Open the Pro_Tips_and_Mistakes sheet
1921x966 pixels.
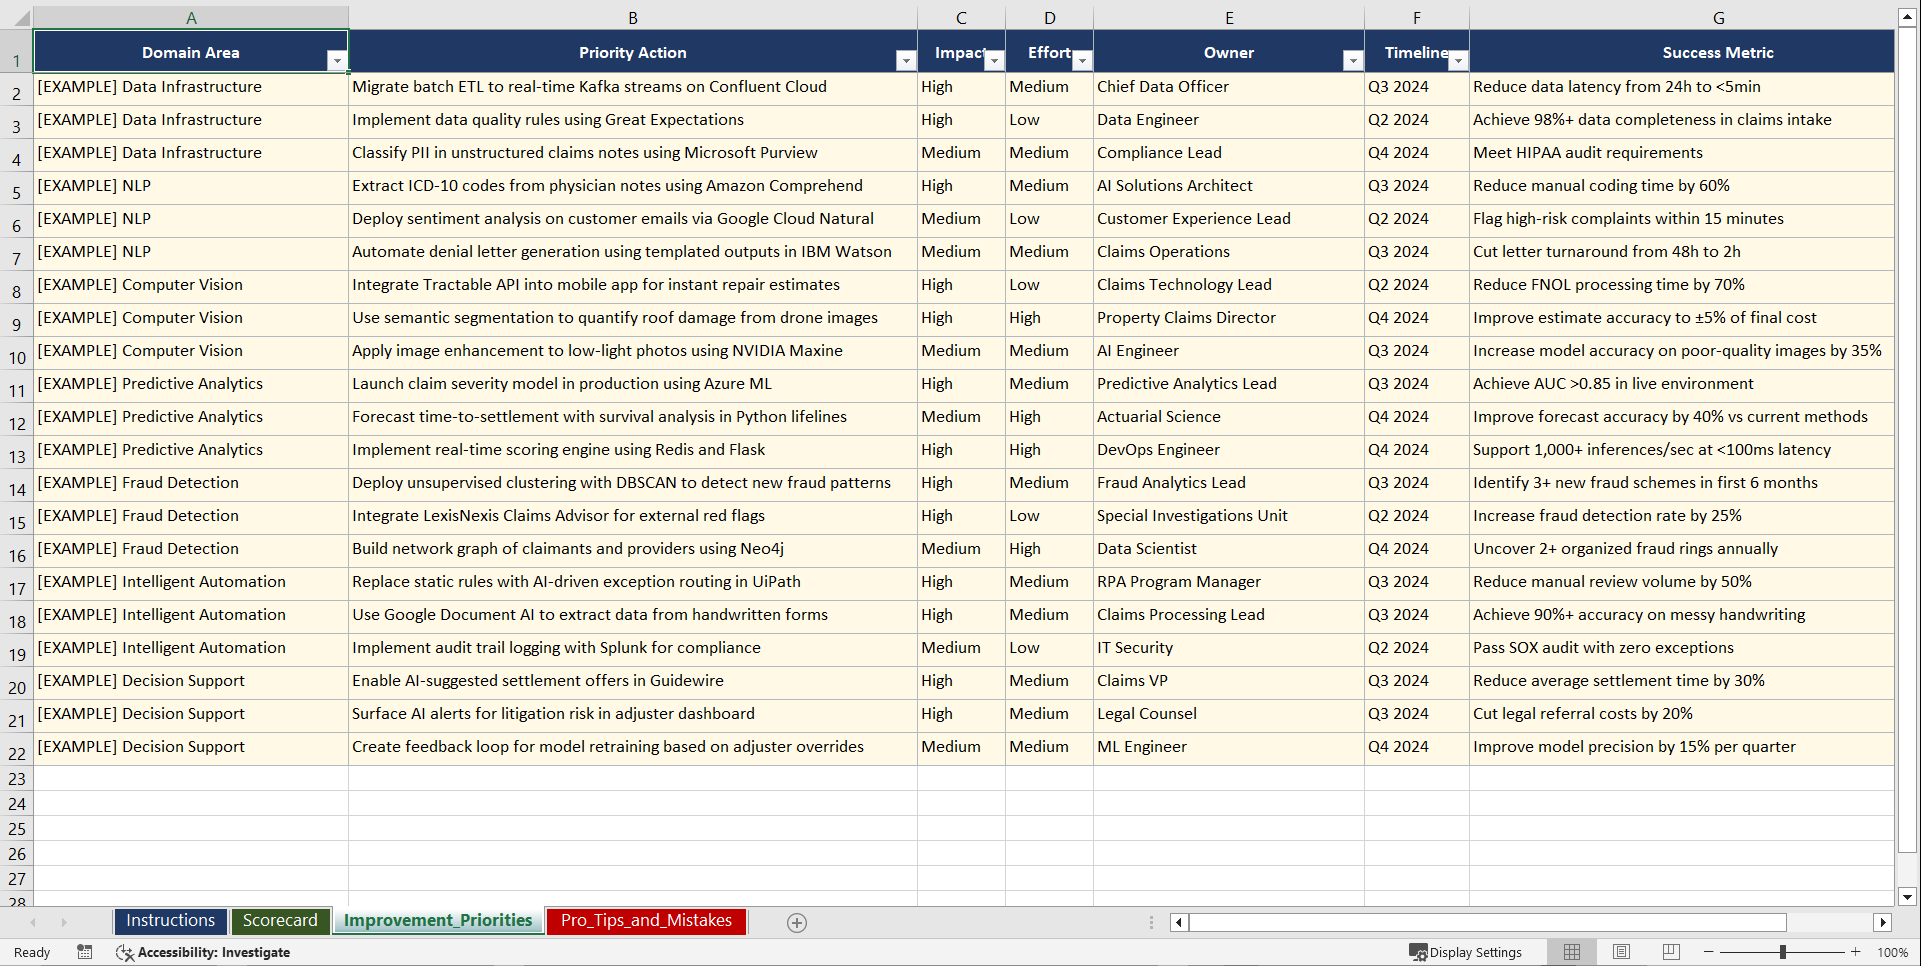[x=645, y=921]
